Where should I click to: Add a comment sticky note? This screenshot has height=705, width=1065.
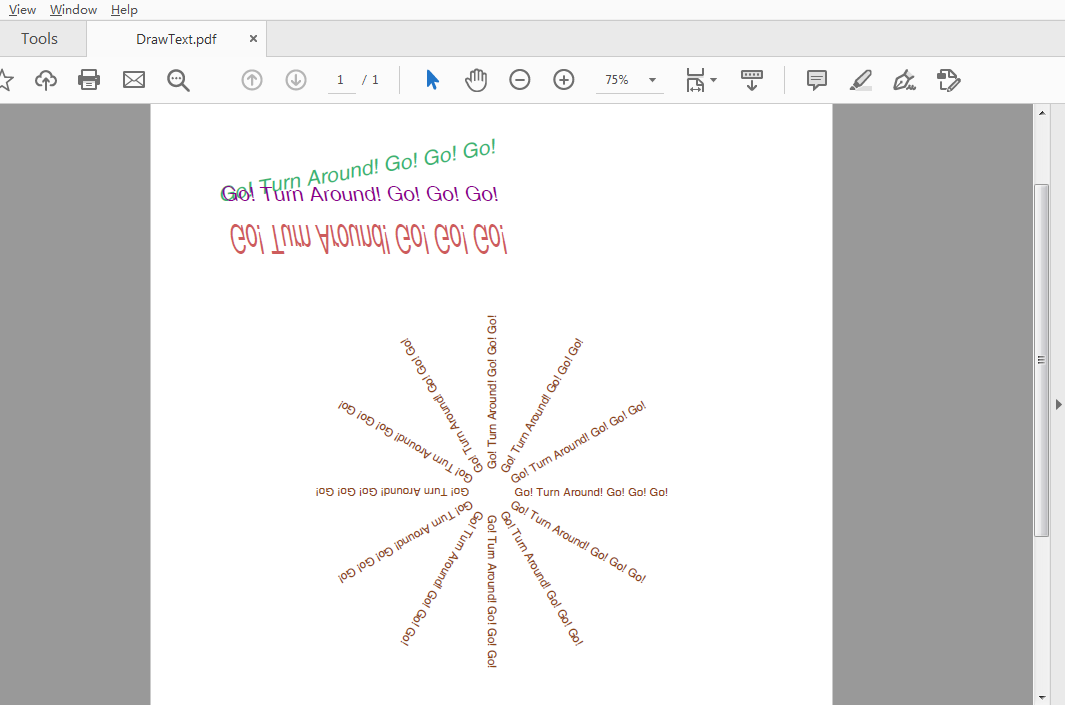pos(817,80)
